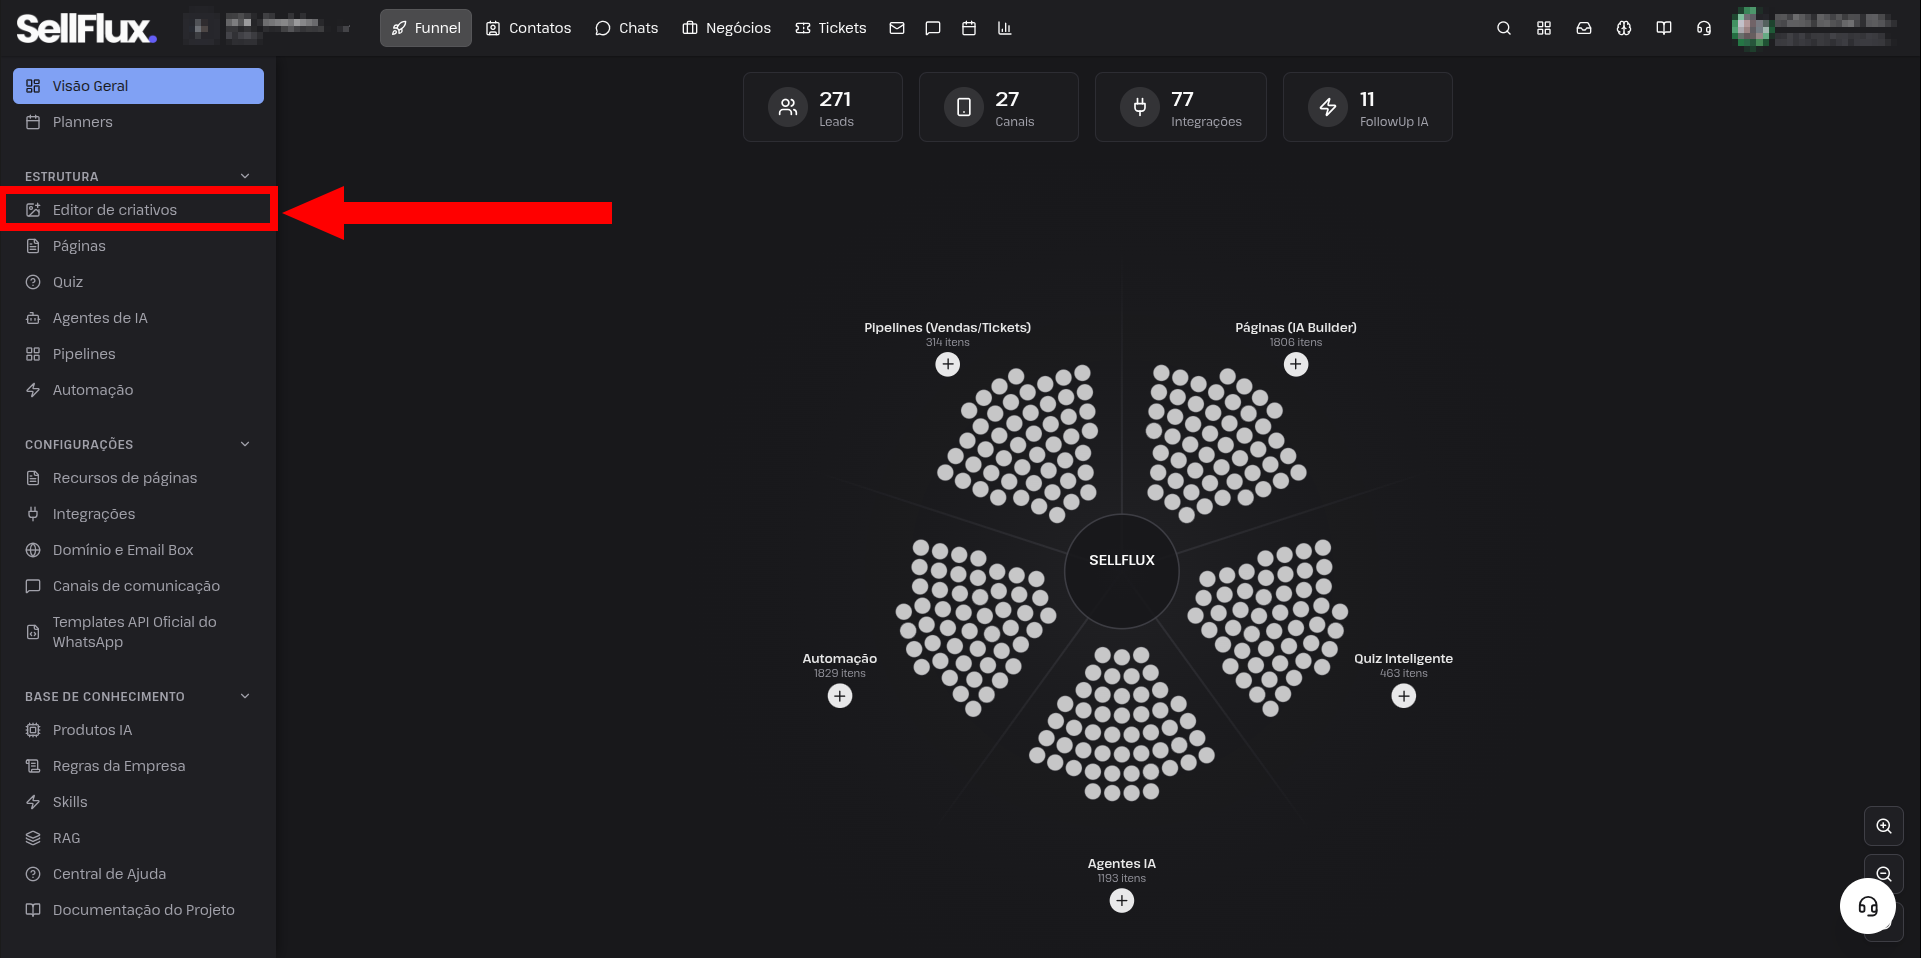Open the apps grid icon in header
Image resolution: width=1921 pixels, height=958 pixels.
(x=1544, y=28)
